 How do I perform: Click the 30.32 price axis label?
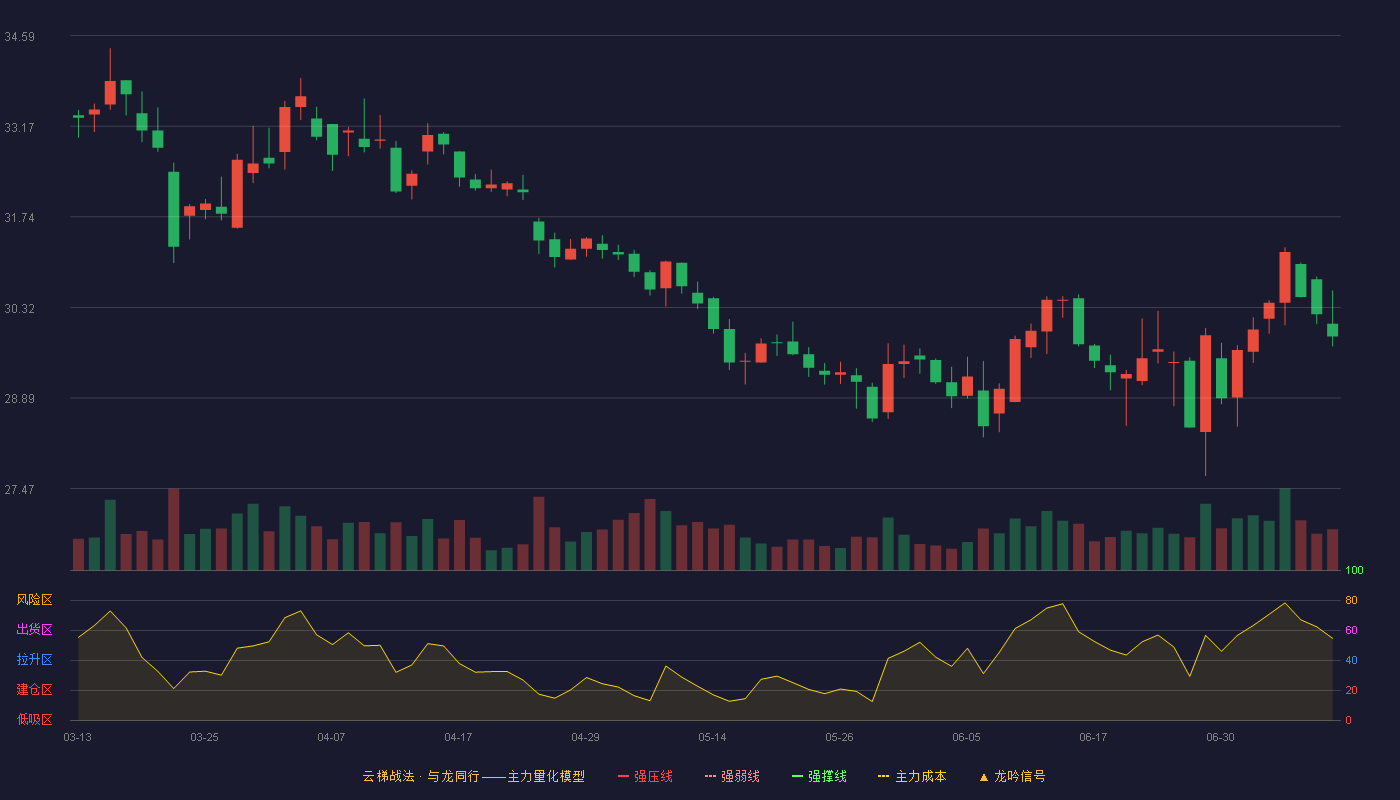click(x=19, y=309)
